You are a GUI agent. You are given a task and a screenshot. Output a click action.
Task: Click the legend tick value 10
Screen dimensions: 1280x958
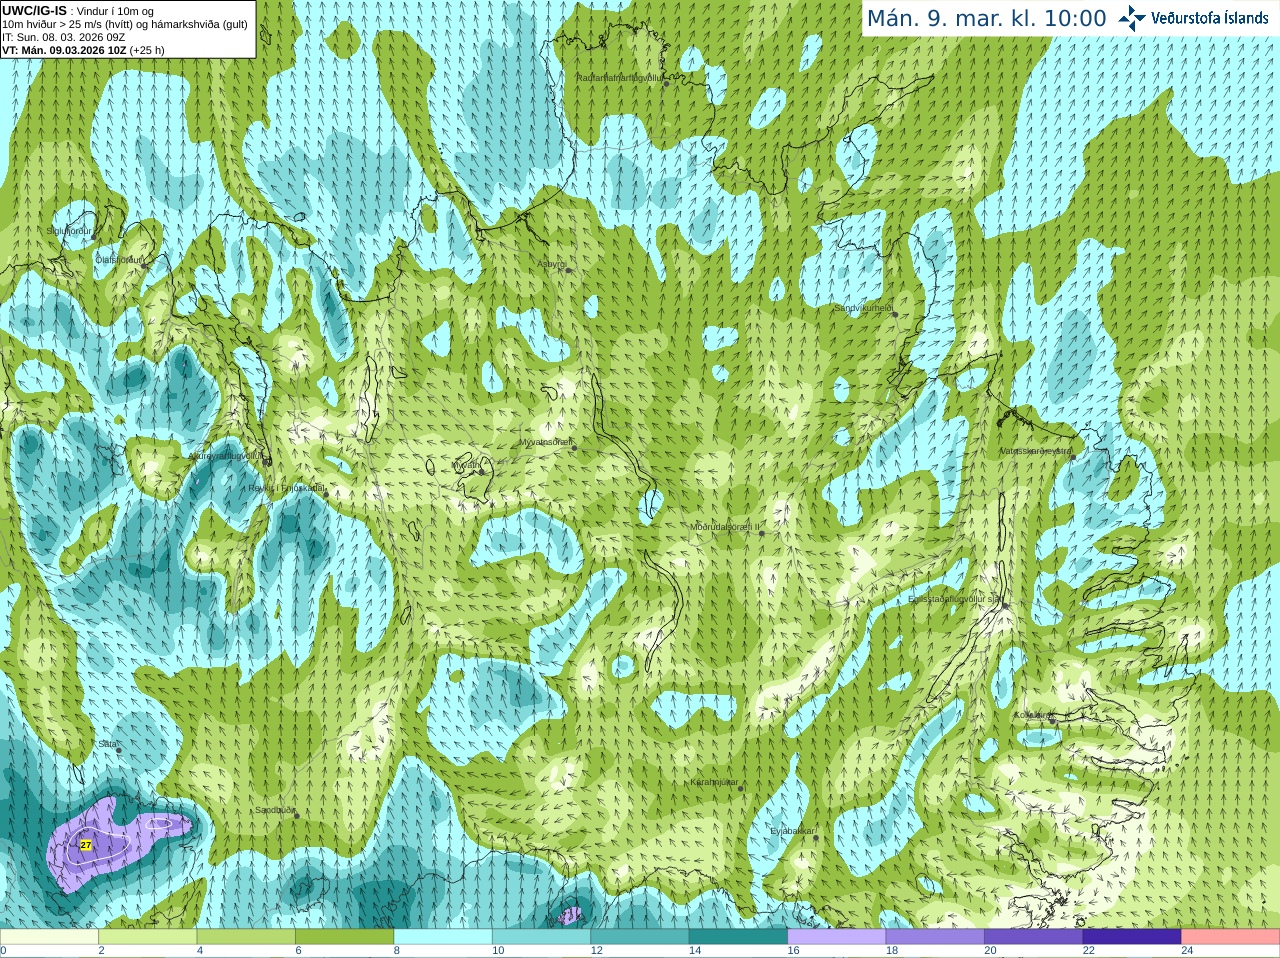coord(498,951)
